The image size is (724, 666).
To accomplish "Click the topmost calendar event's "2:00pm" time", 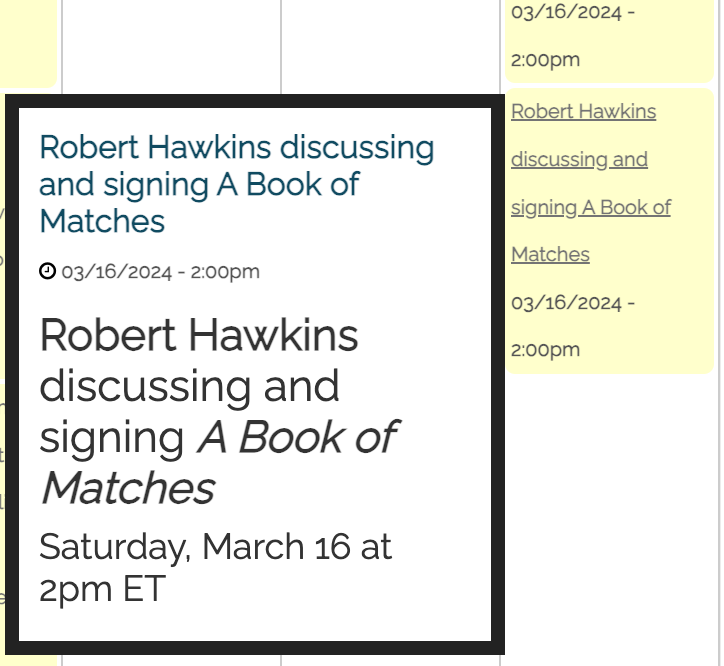I will (545, 60).
